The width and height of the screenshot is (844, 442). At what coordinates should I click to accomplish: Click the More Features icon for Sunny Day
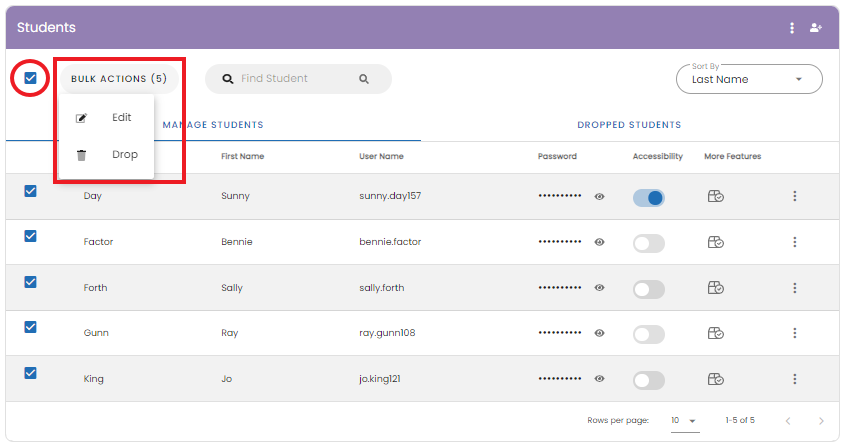[x=716, y=197]
